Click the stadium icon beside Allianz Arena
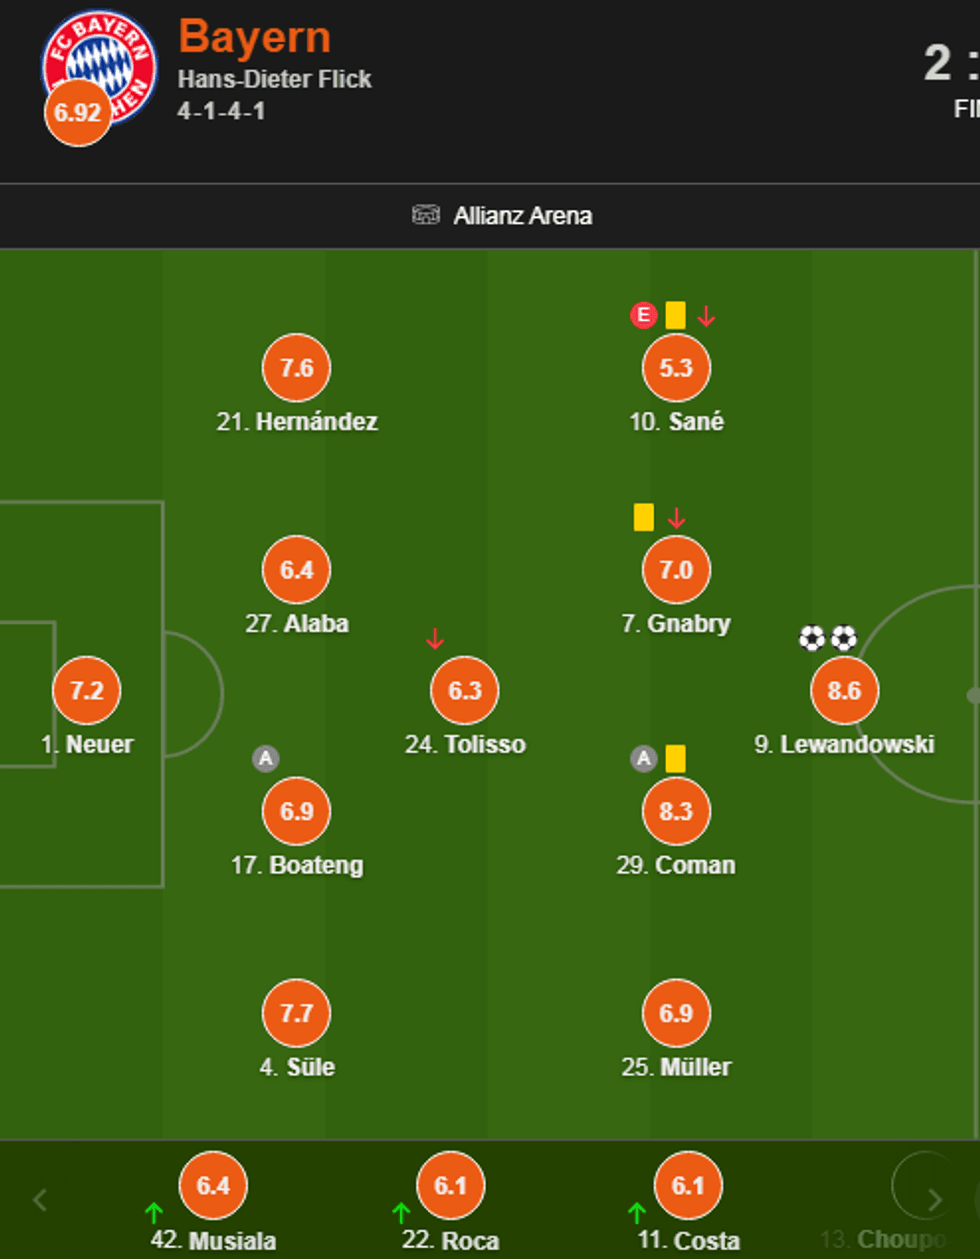This screenshot has width=980, height=1259. click(426, 215)
